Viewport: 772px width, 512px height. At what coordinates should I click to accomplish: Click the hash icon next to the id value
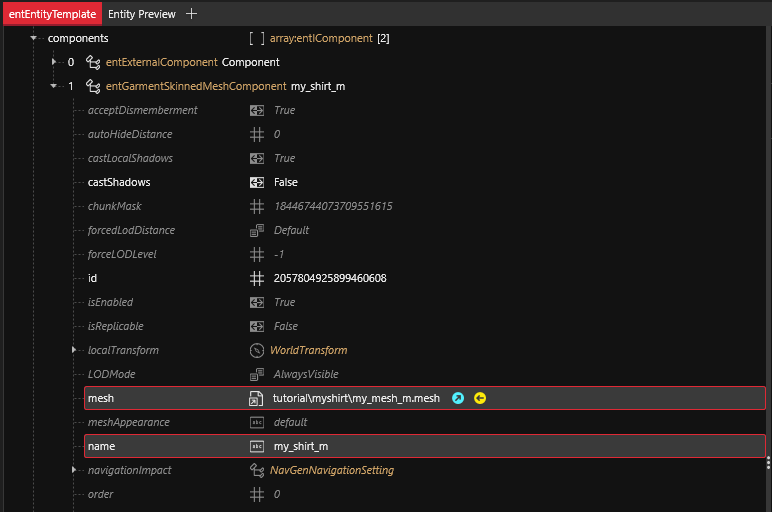pyautogui.click(x=256, y=278)
